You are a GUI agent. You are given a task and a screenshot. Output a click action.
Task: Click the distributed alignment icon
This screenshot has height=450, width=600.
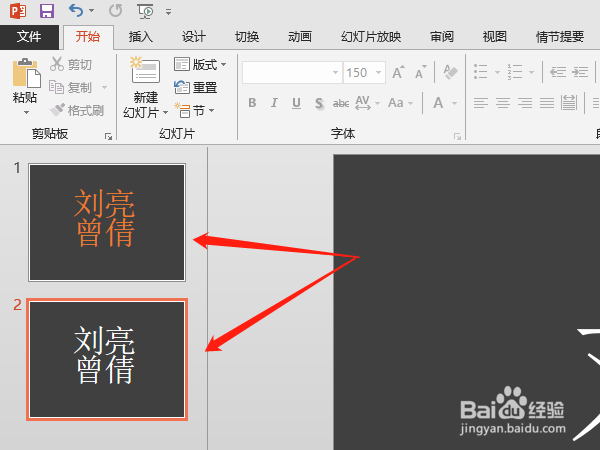[x=569, y=103]
